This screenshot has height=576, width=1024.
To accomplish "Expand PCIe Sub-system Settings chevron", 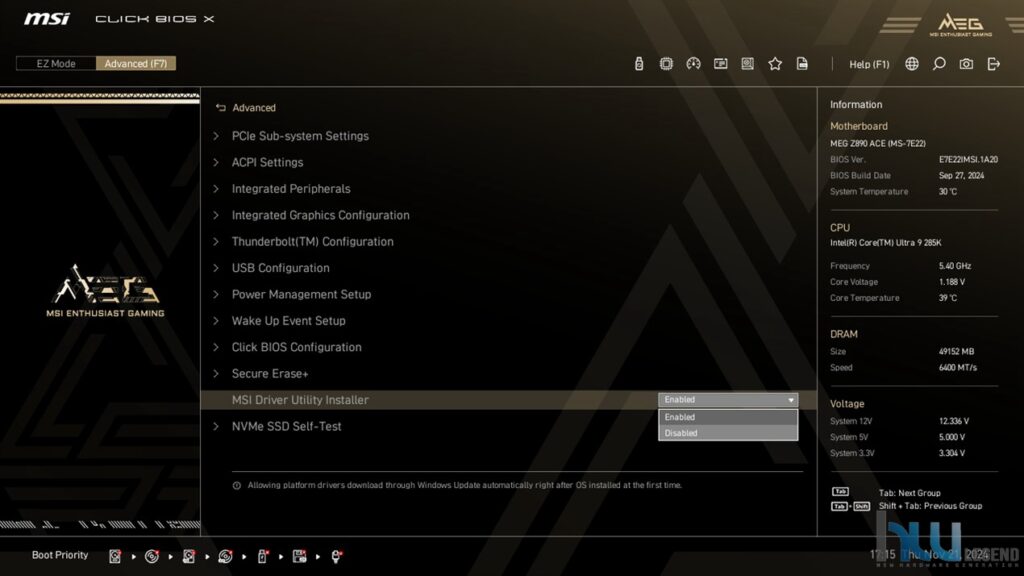I will [216, 136].
